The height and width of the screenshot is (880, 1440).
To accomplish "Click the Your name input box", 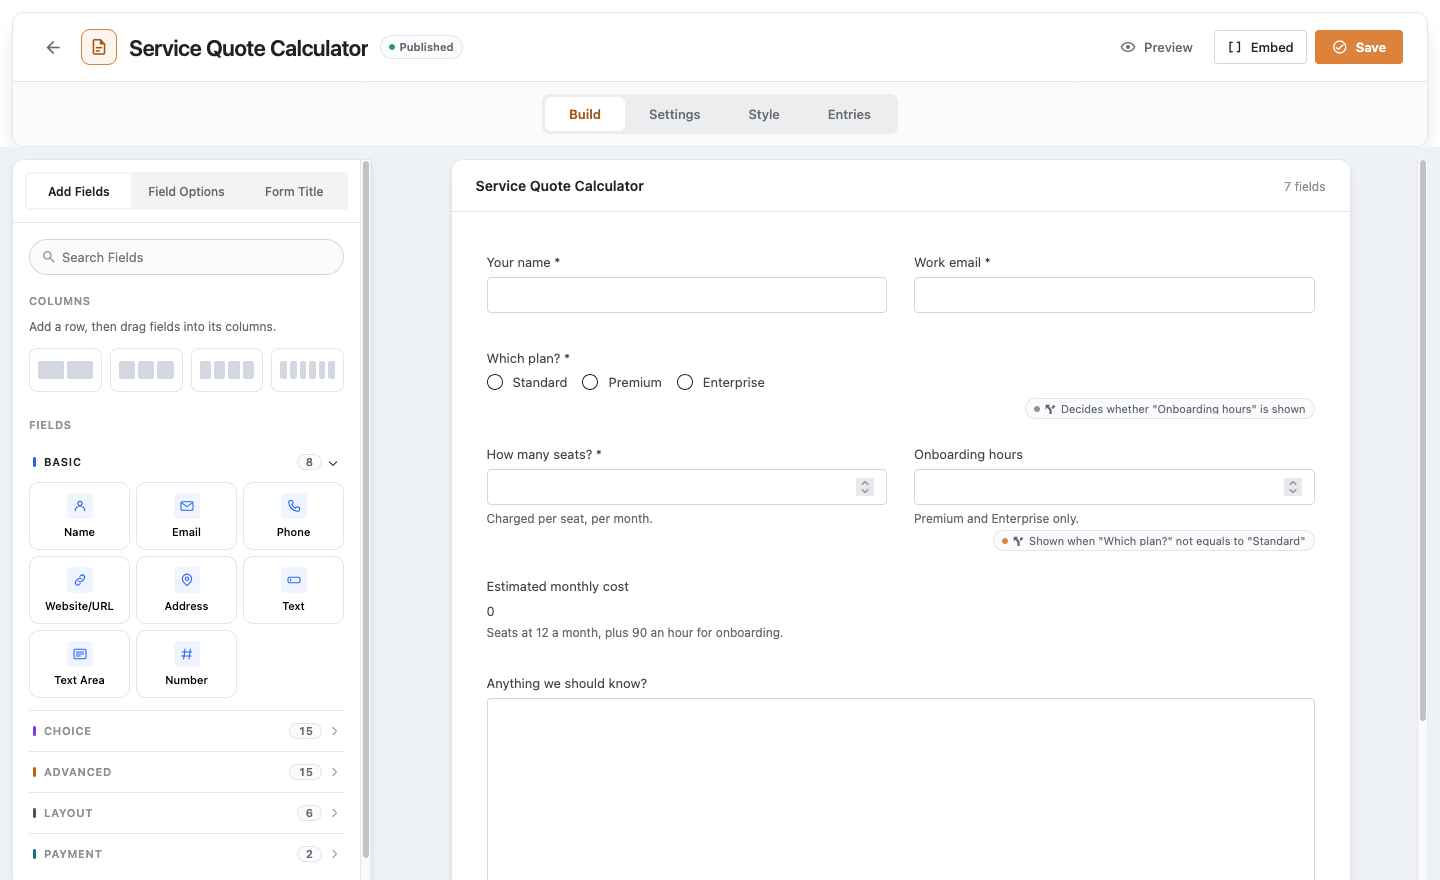I will click(686, 295).
